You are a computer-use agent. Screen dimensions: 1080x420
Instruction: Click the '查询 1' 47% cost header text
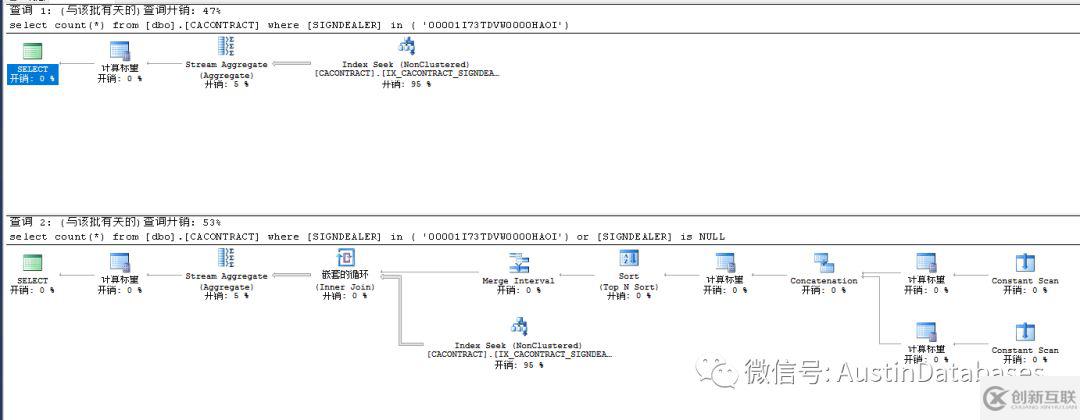[115, 12]
